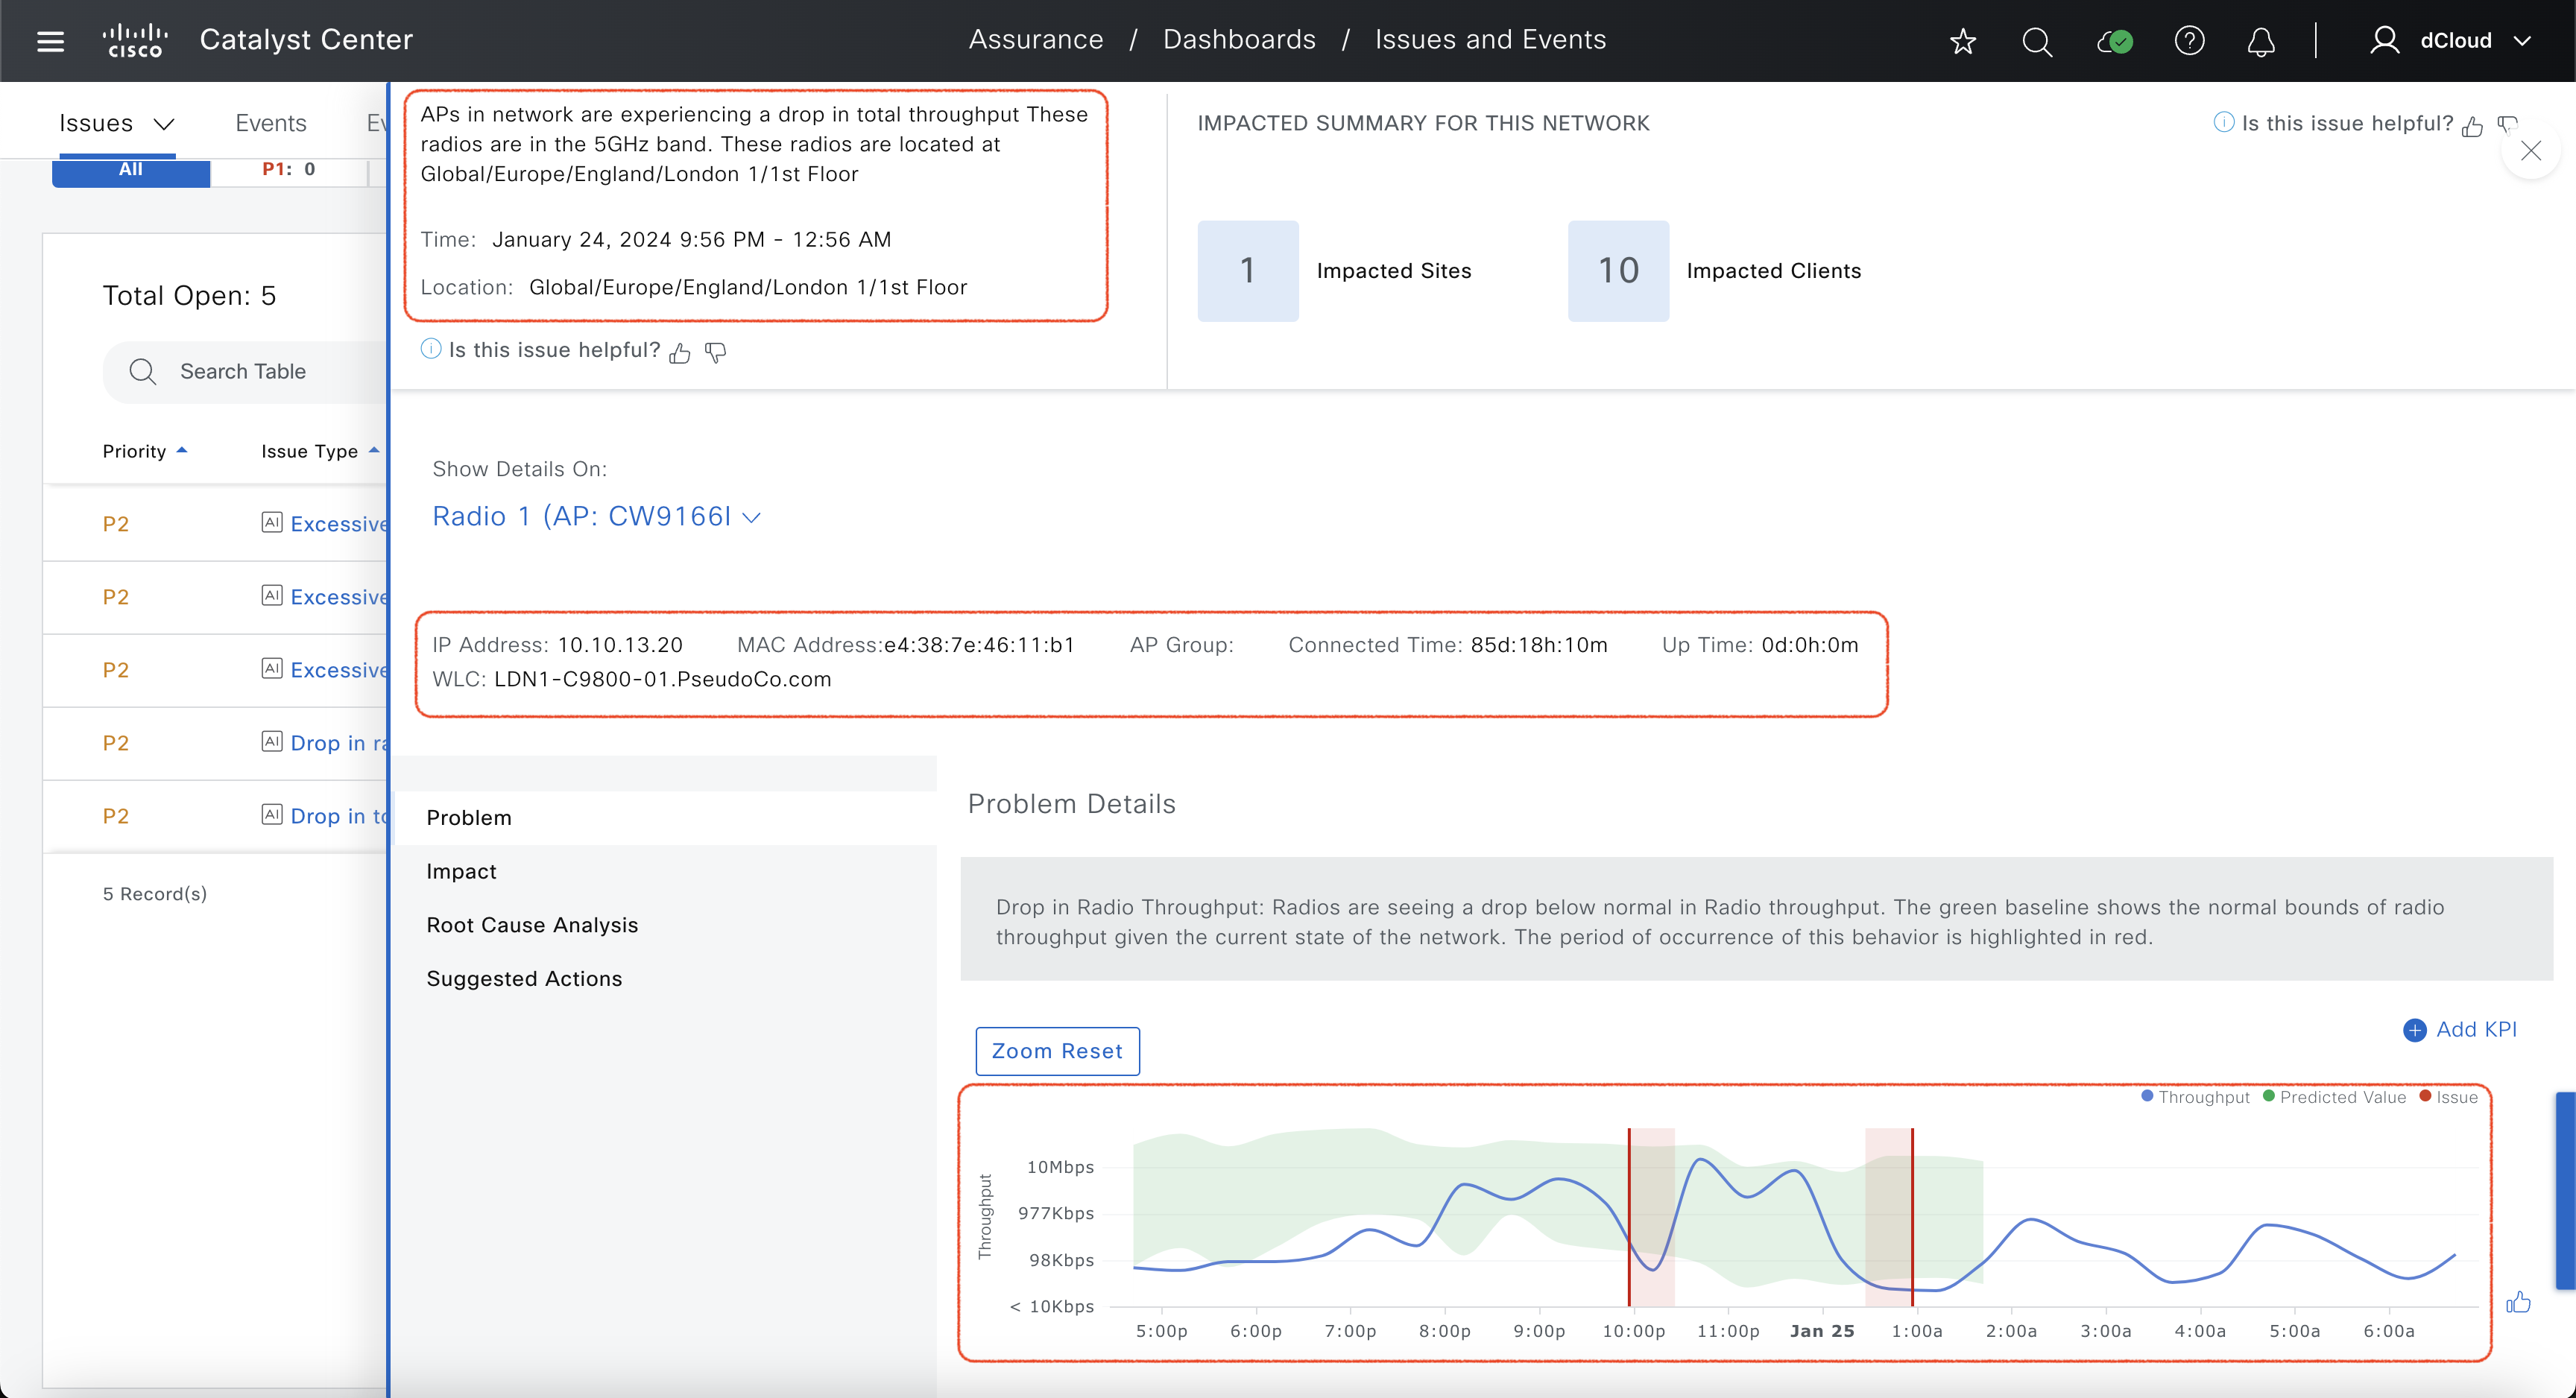
Task: Open the hamburger navigation menu
Action: tap(50, 41)
